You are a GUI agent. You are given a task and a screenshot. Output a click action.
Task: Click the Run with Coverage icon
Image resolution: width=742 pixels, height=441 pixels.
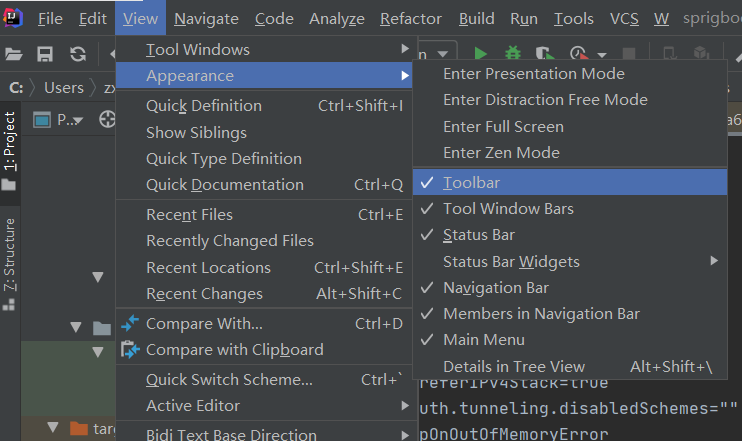tap(544, 54)
